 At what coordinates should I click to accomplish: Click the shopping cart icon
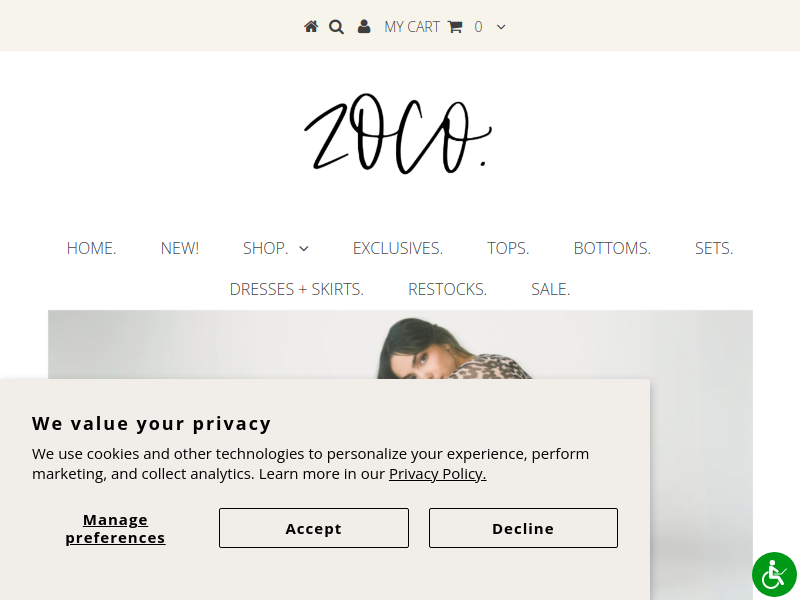[455, 27]
